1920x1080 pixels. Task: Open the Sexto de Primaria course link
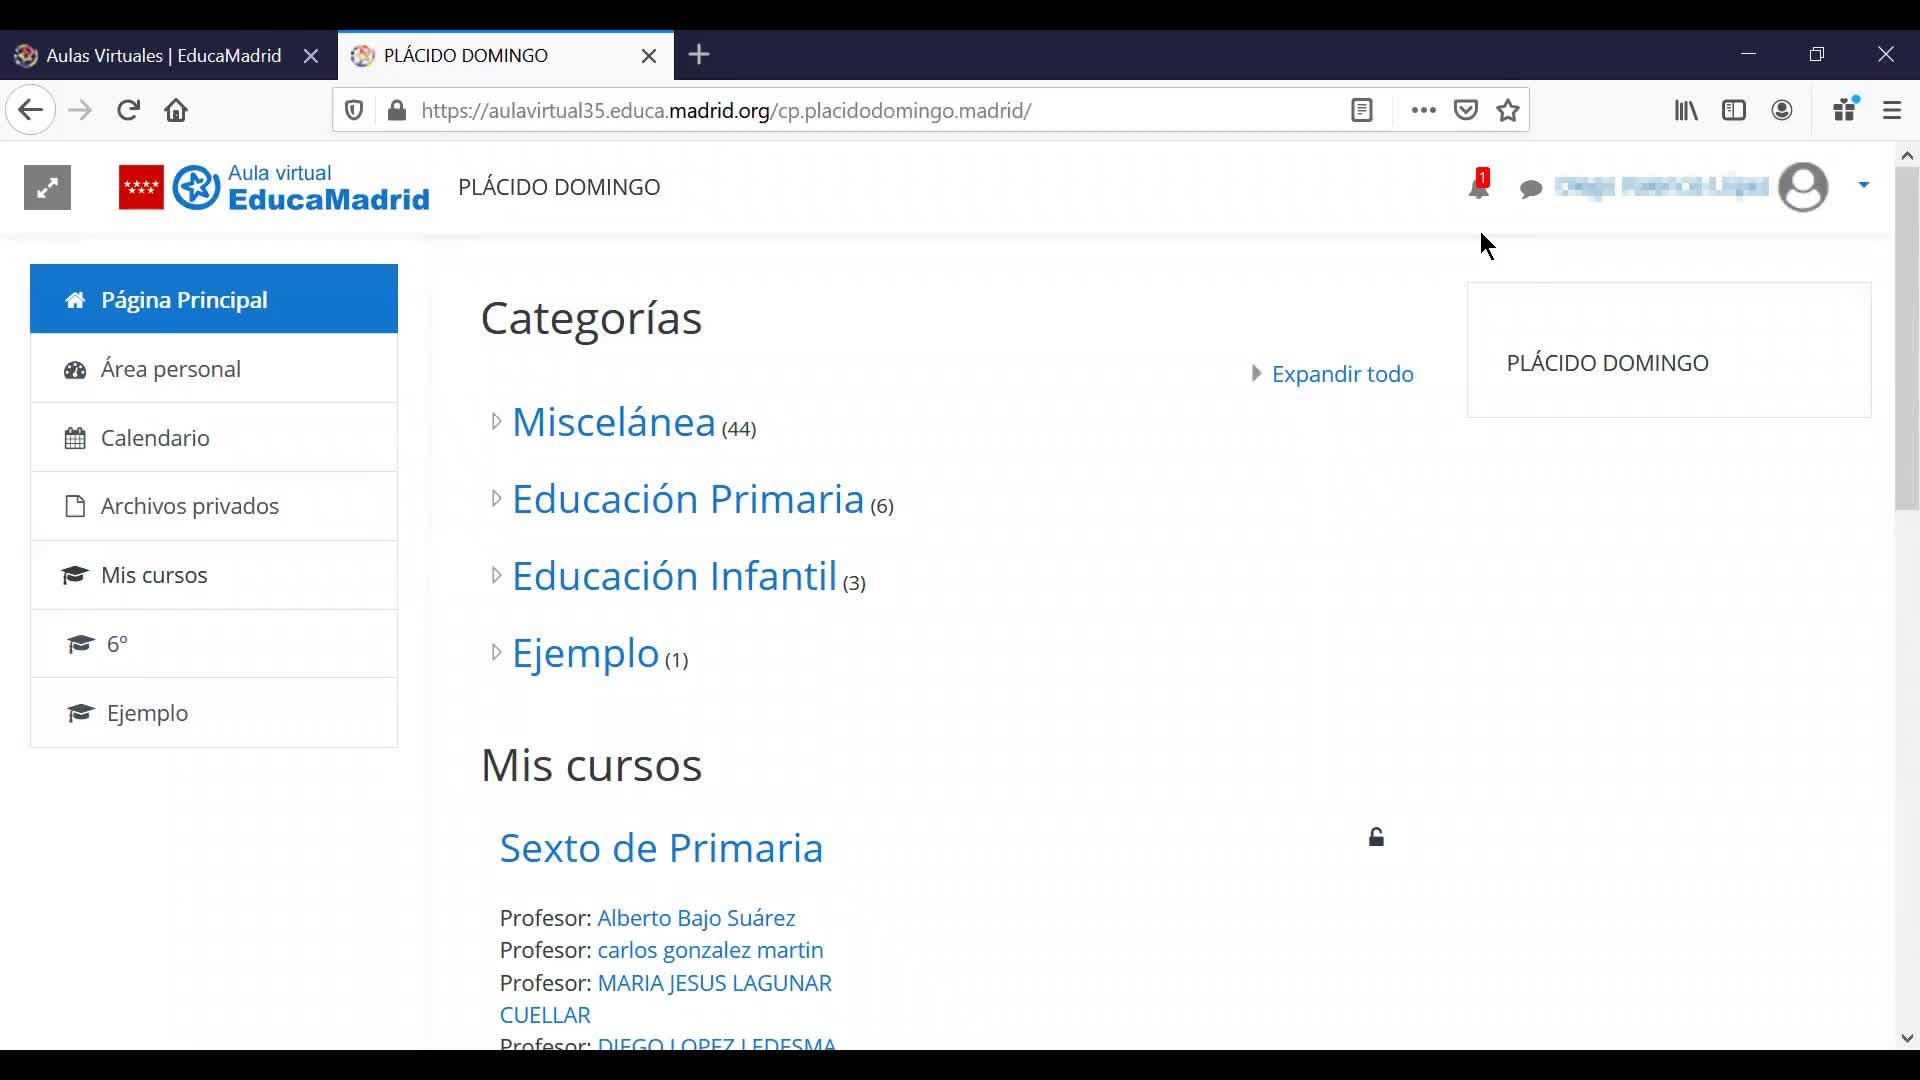tap(661, 848)
